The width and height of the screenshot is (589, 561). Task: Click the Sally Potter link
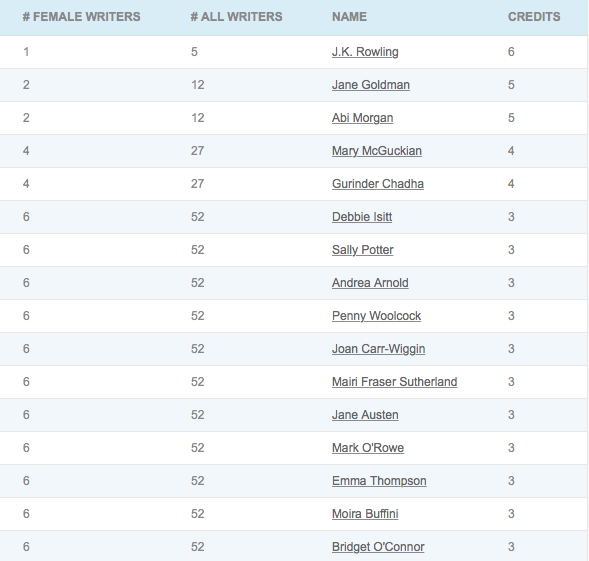point(363,250)
